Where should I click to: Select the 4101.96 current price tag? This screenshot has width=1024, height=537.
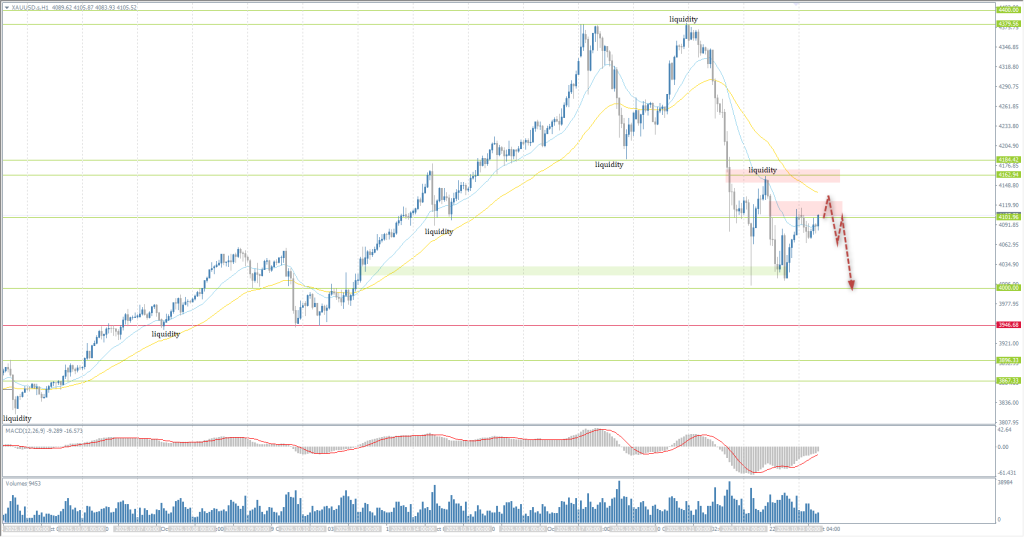[1007, 217]
